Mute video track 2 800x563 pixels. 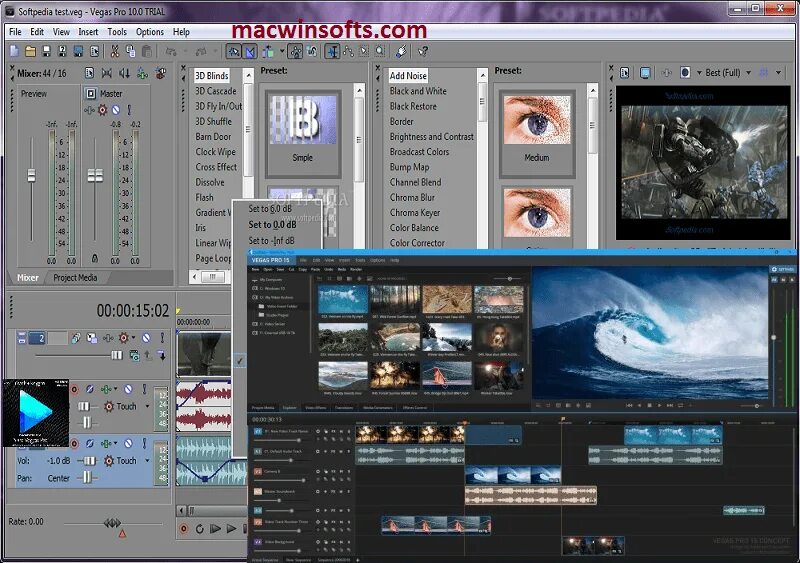tap(146, 338)
